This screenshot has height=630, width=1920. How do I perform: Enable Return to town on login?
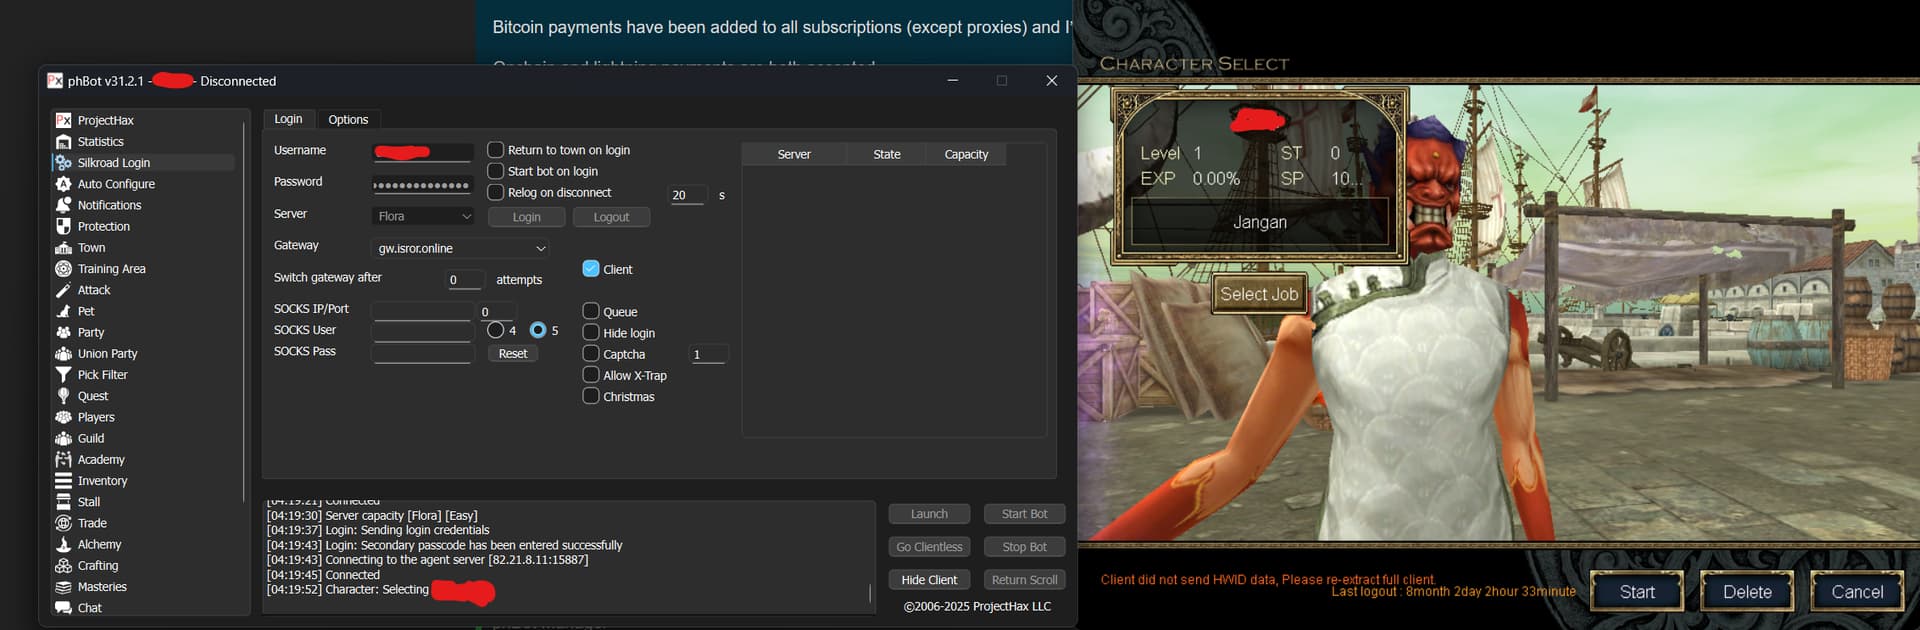[495, 150]
